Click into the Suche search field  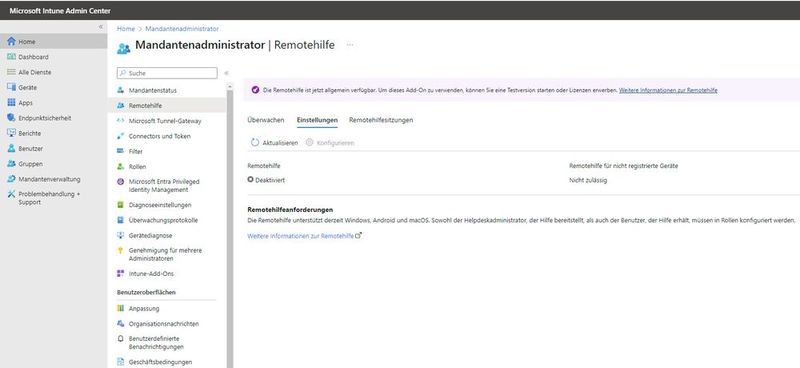pos(167,73)
